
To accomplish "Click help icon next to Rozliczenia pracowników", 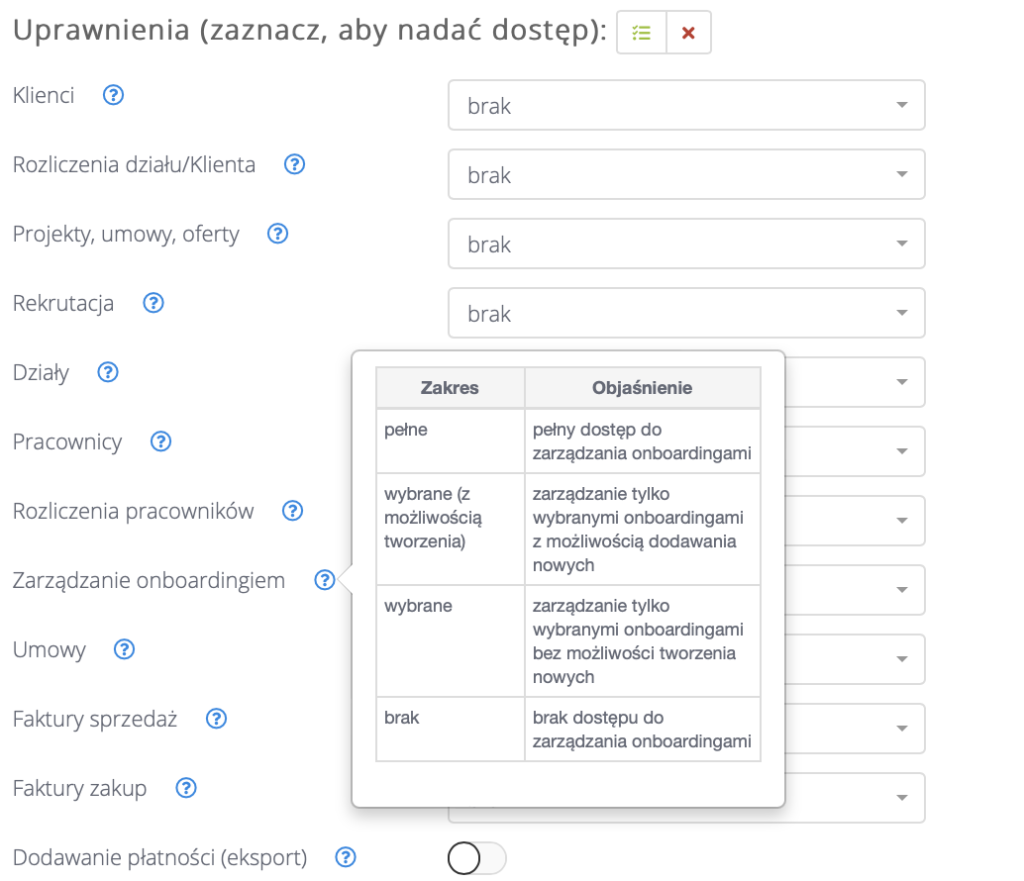I will tap(292, 511).
